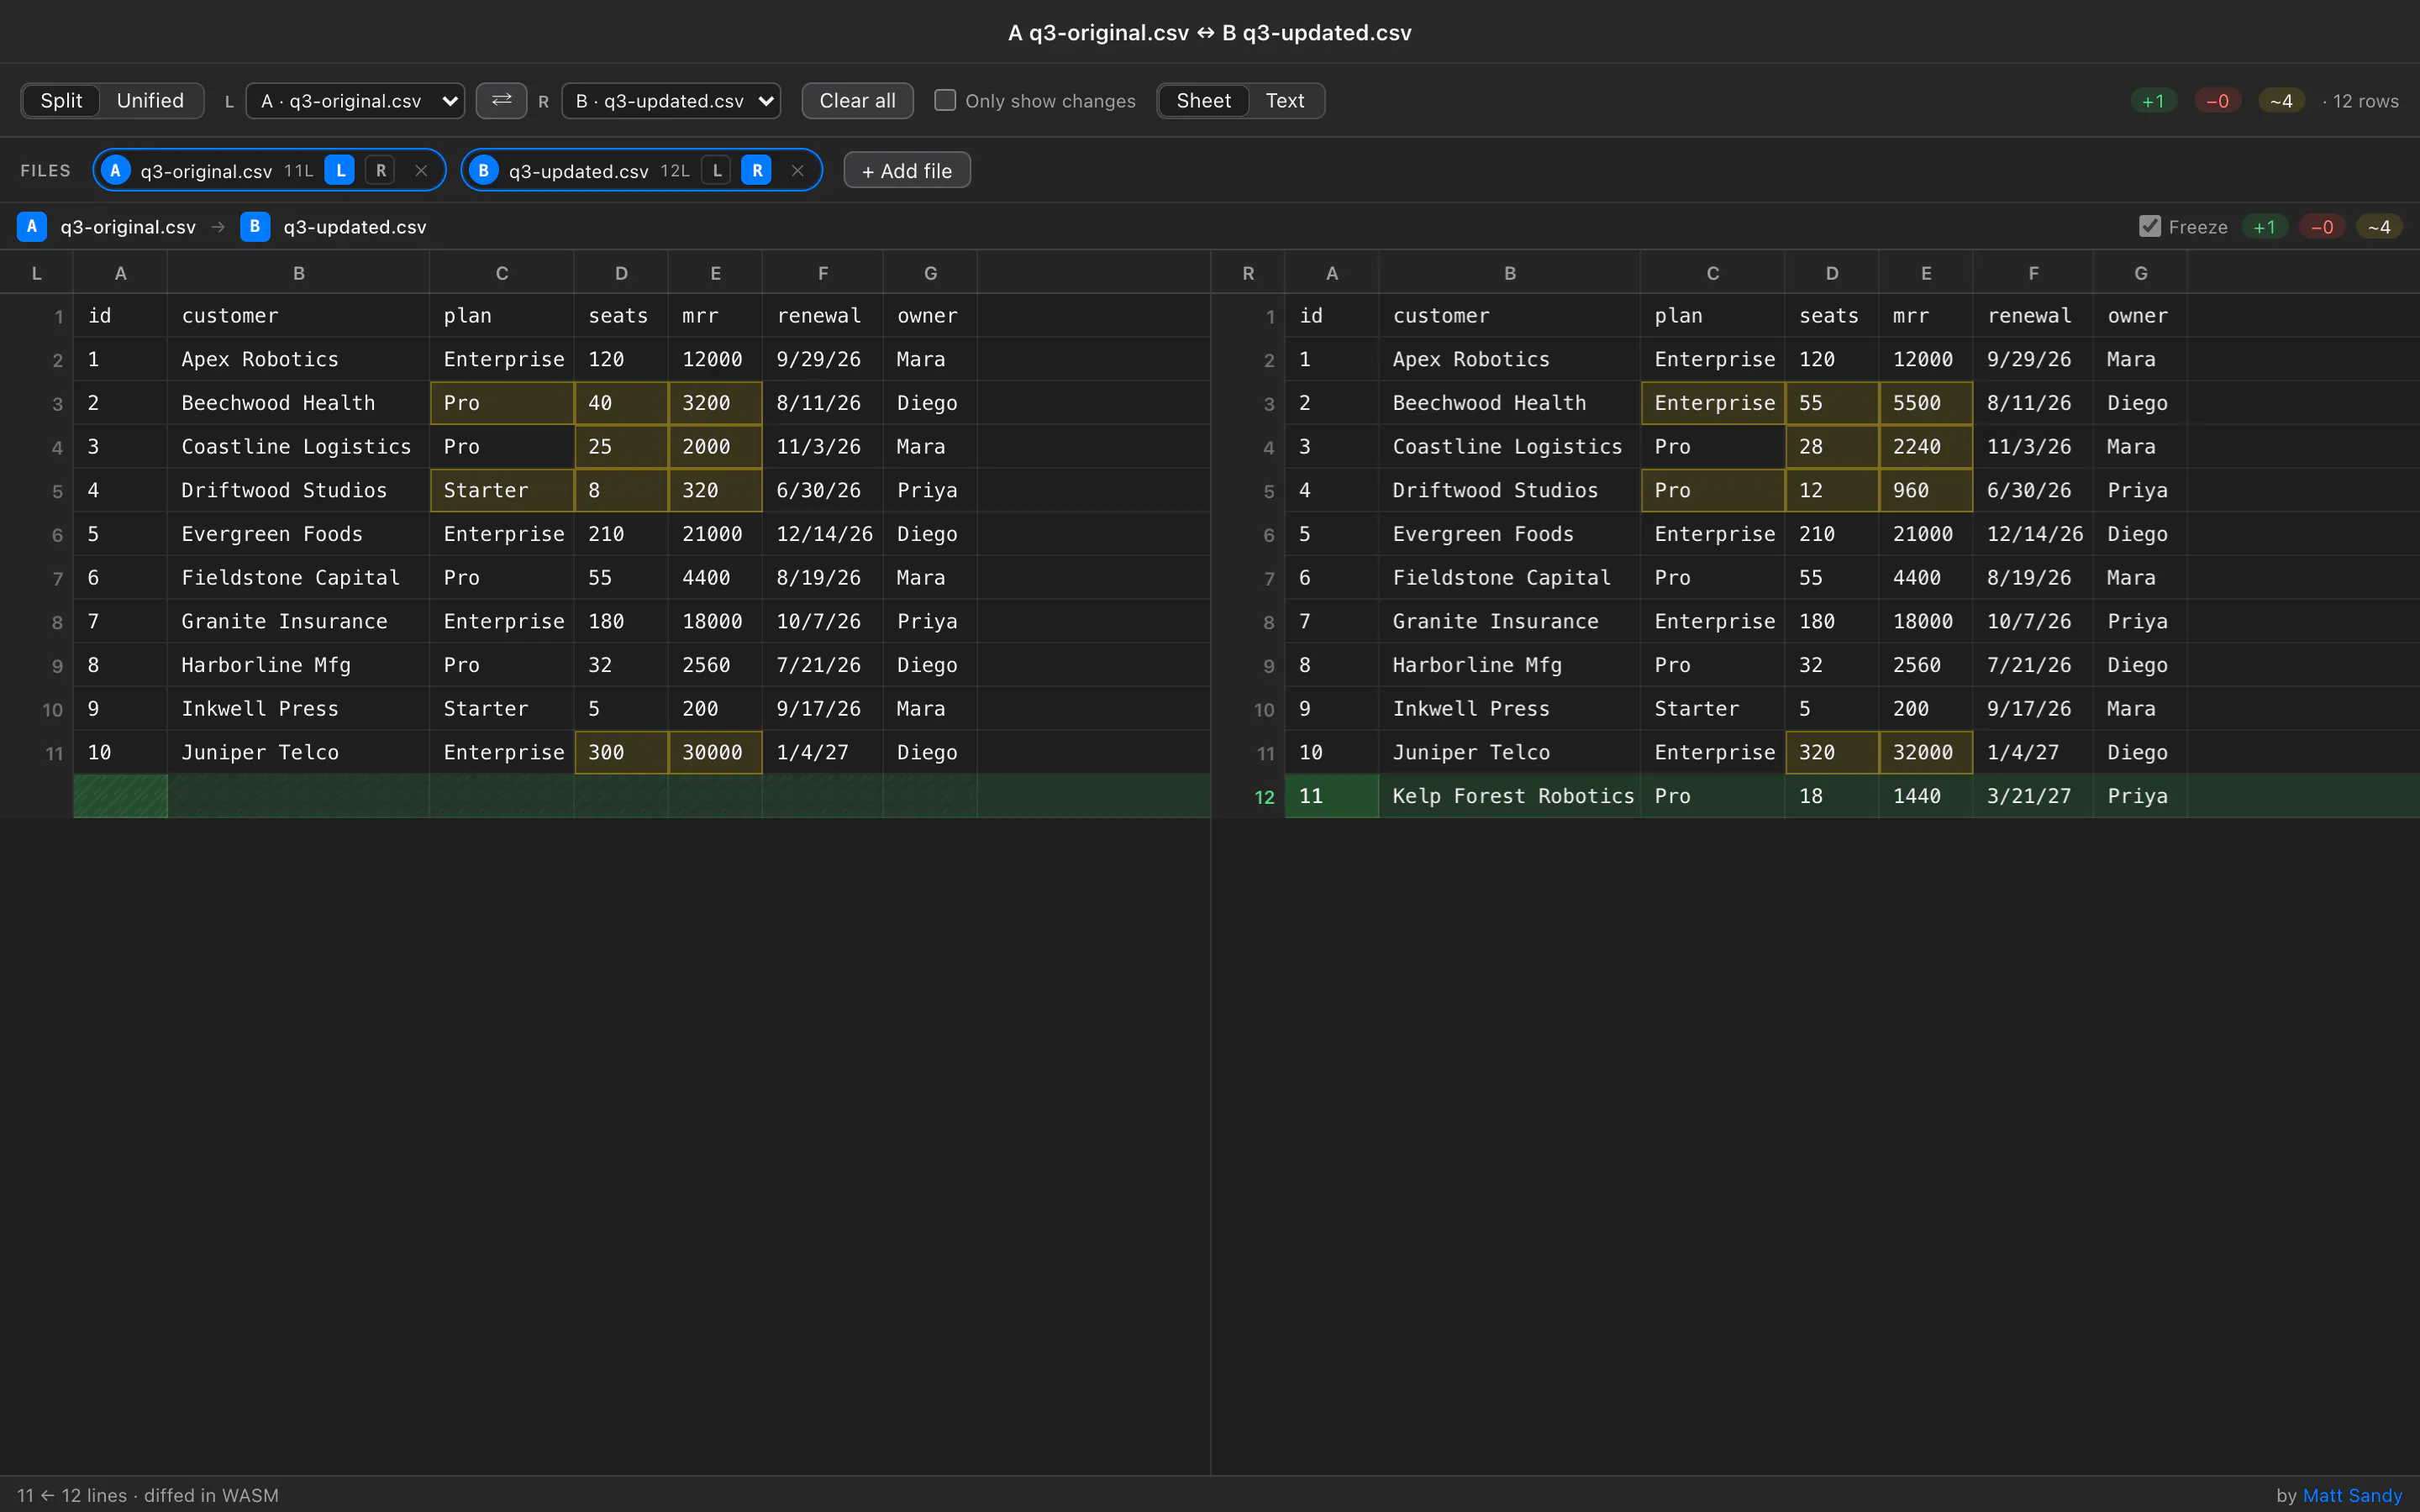Select the Text mode tab
Image resolution: width=2420 pixels, height=1512 pixels.
tap(1285, 100)
